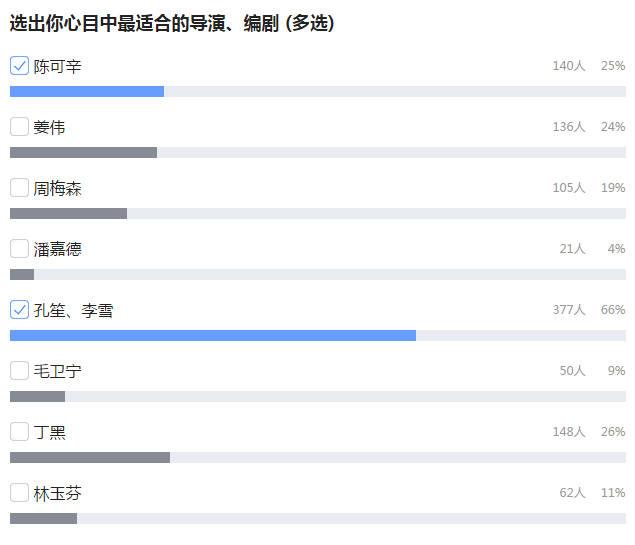Click the 姜伟 option label
This screenshot has height=545, width=635.
(x=49, y=128)
